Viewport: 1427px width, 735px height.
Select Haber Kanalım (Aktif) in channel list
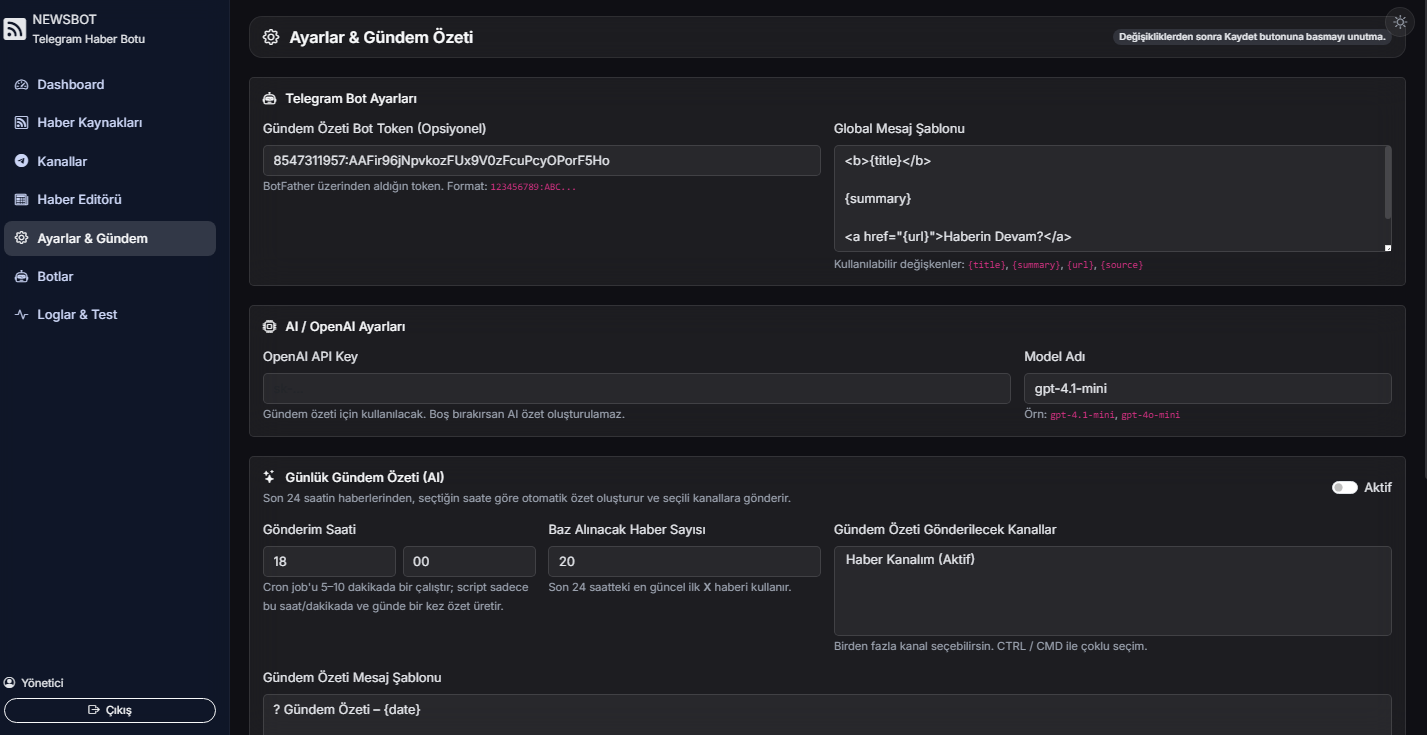coord(910,559)
